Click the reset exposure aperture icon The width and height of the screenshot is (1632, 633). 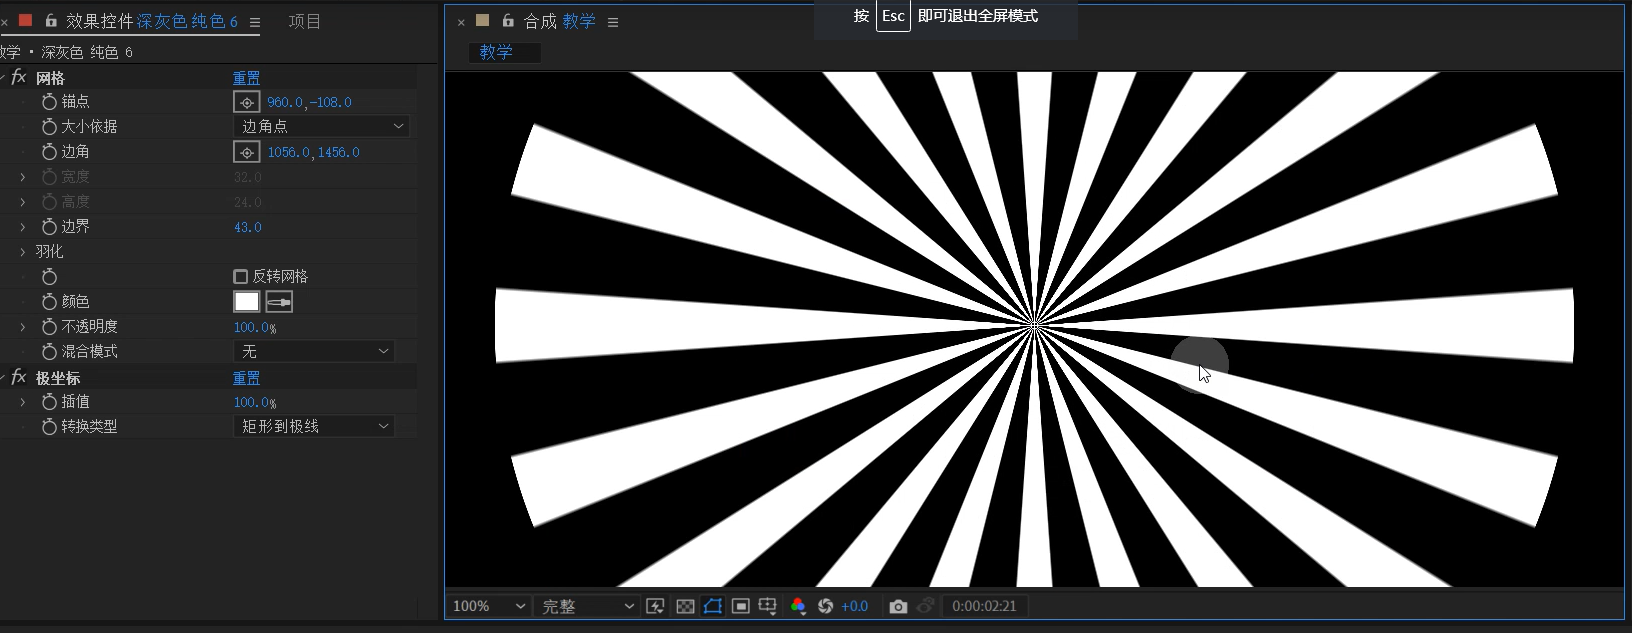pos(825,606)
